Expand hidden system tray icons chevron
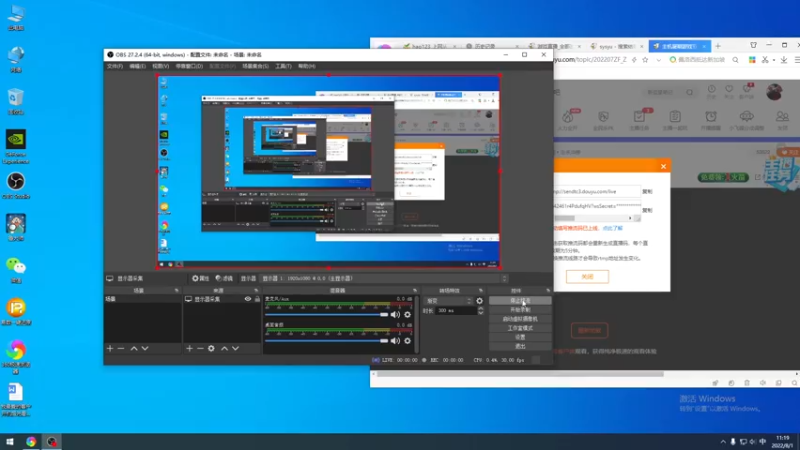800x450 pixels. [x=722, y=442]
